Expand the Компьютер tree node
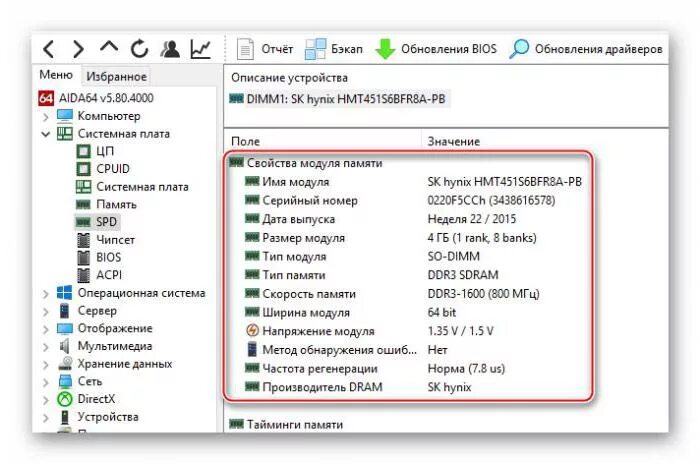This screenshot has width=700, height=464. [46, 117]
